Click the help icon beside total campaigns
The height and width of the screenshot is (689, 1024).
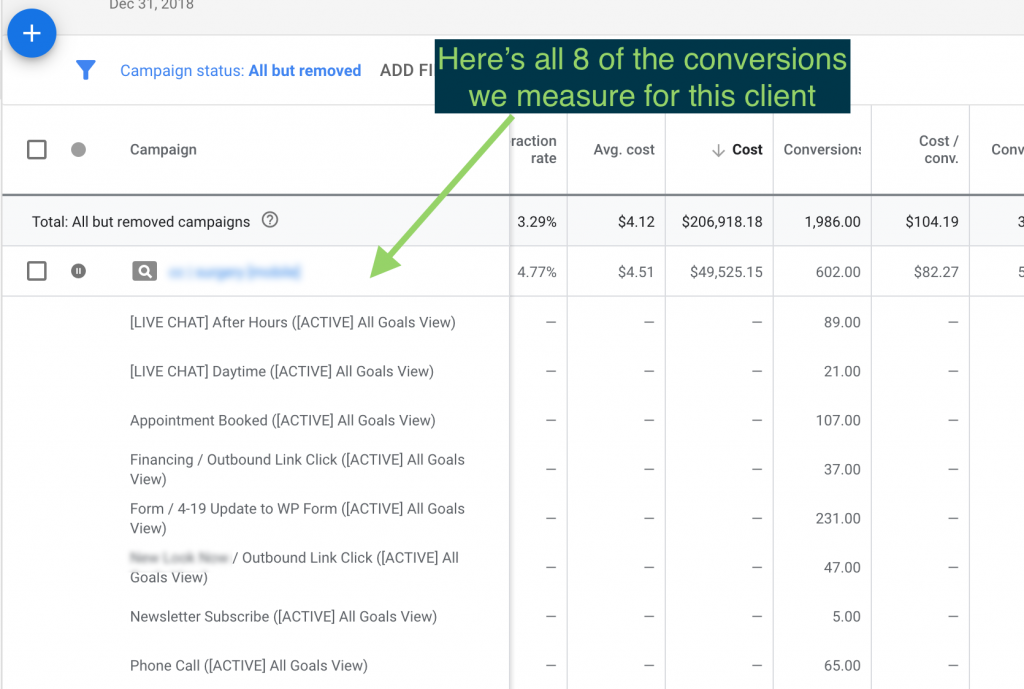[269, 221]
